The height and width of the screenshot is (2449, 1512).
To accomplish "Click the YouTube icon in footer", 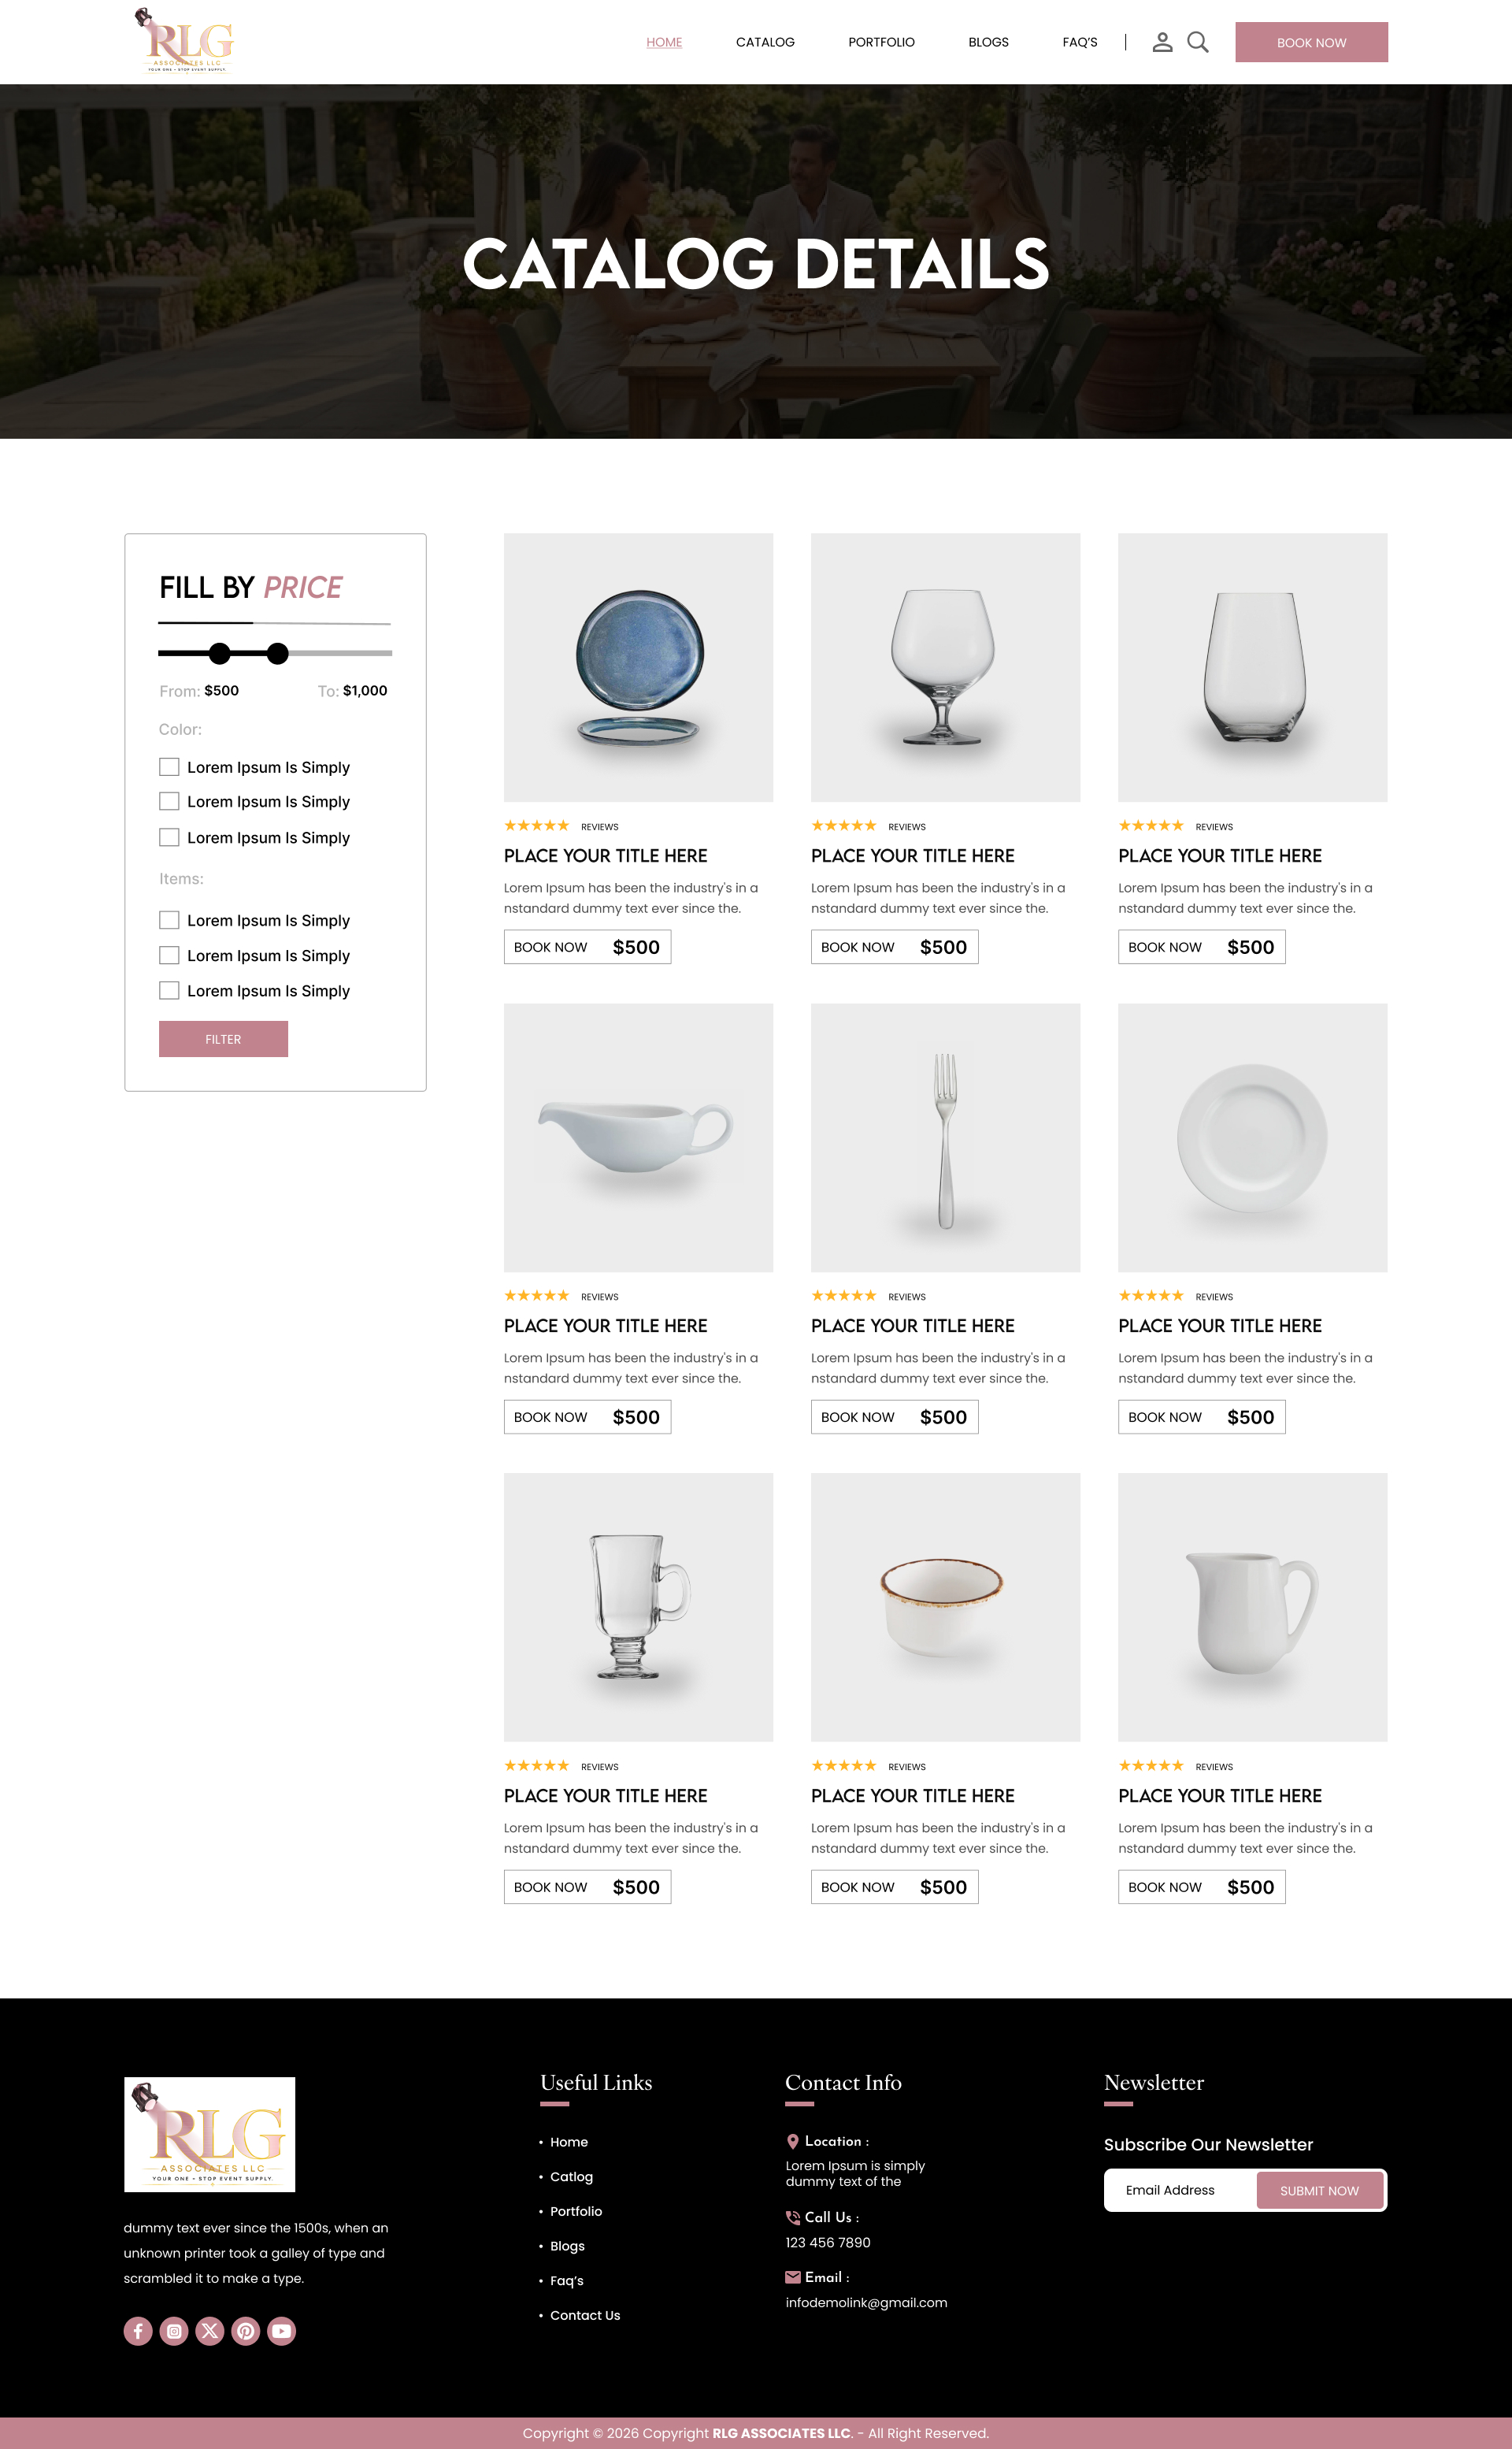I will tap(282, 2331).
